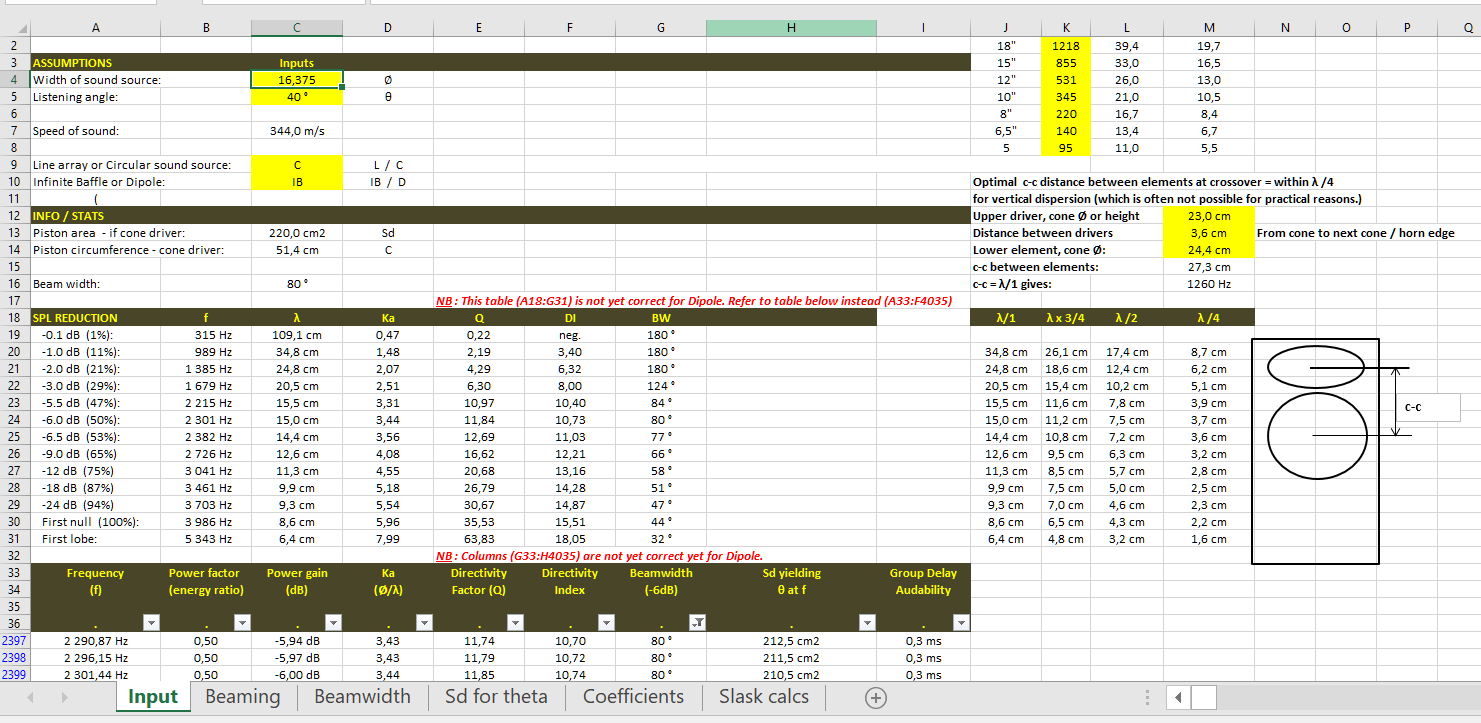
Task: Select the lower element cone value 24,4 cm
Action: (1209, 250)
